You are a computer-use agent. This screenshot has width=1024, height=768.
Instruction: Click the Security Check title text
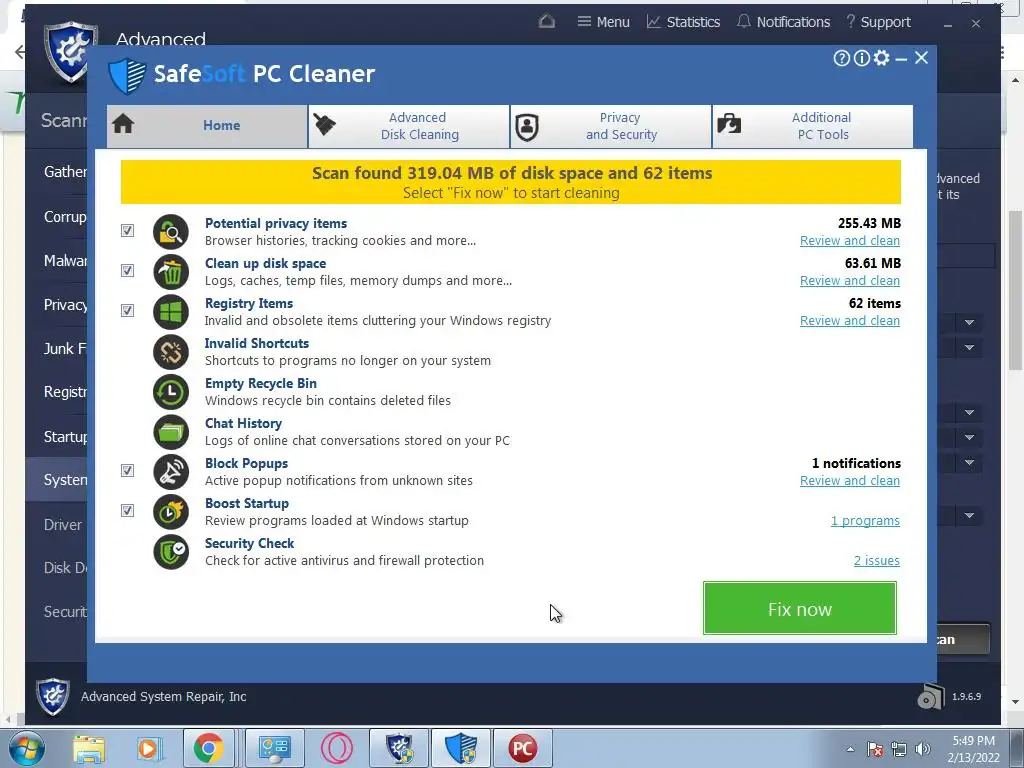point(249,543)
